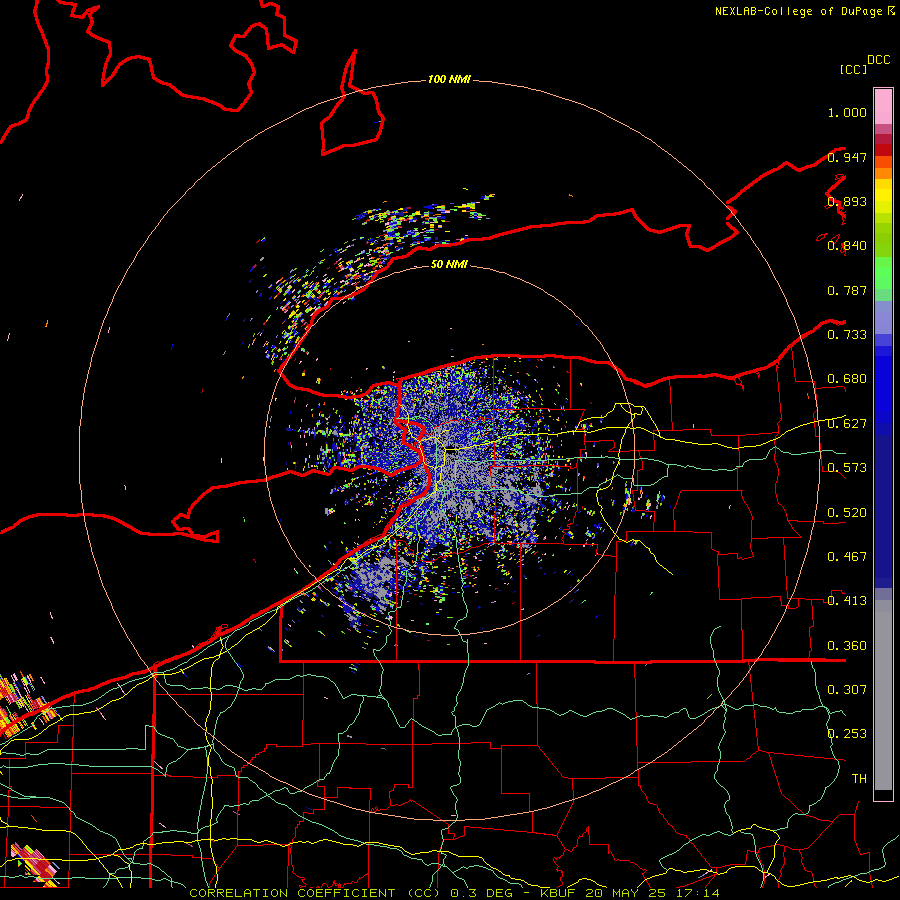The image size is (900, 900).
Task: Click the DCC product label above the scale
Action: (x=878, y=60)
